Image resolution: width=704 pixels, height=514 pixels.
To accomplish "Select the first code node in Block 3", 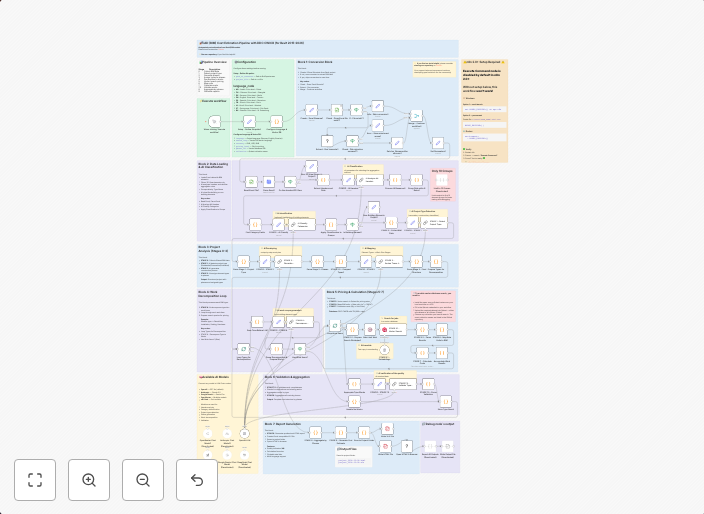I will click(x=243, y=262).
